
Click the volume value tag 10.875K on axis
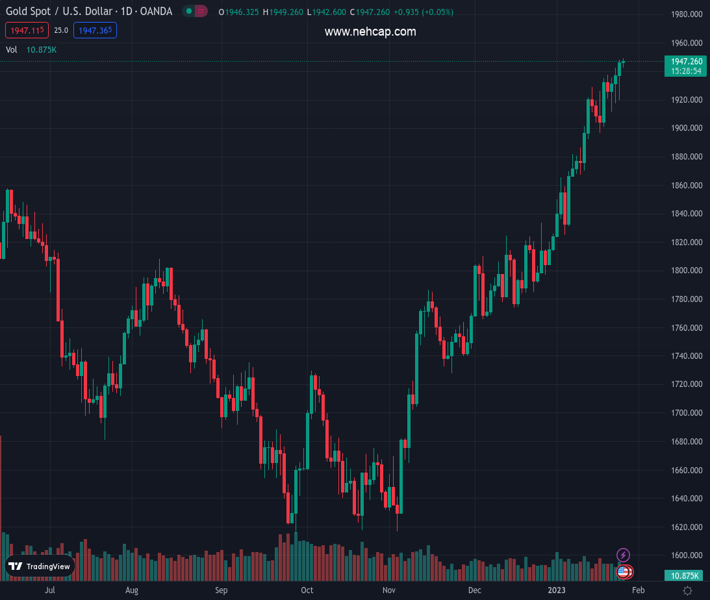click(684, 576)
